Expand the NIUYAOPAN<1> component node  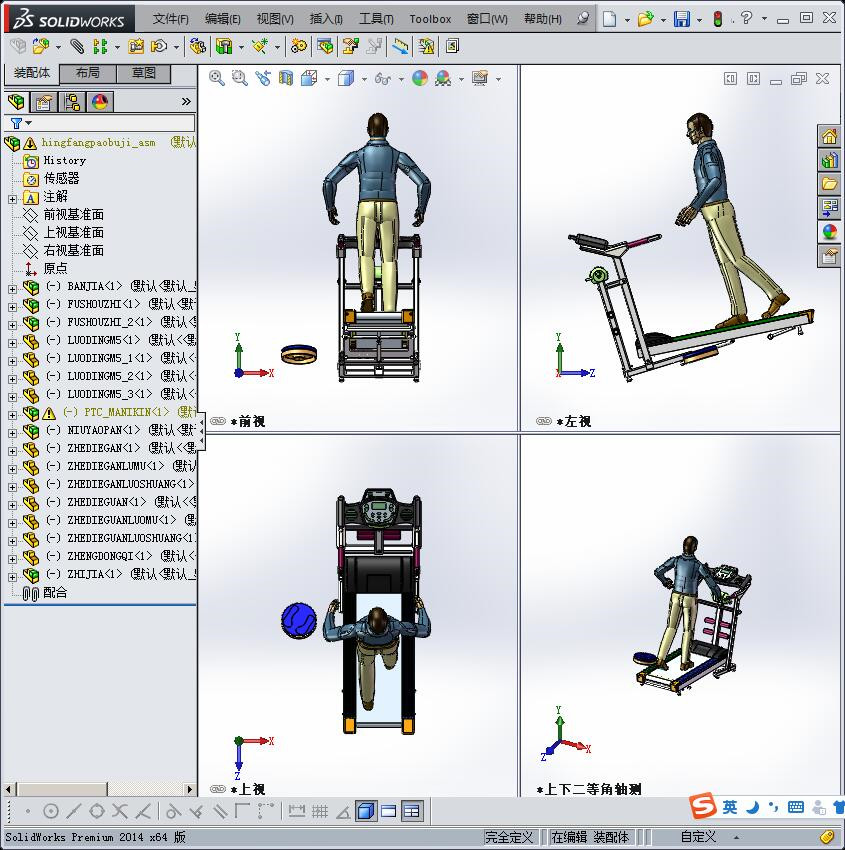12,433
